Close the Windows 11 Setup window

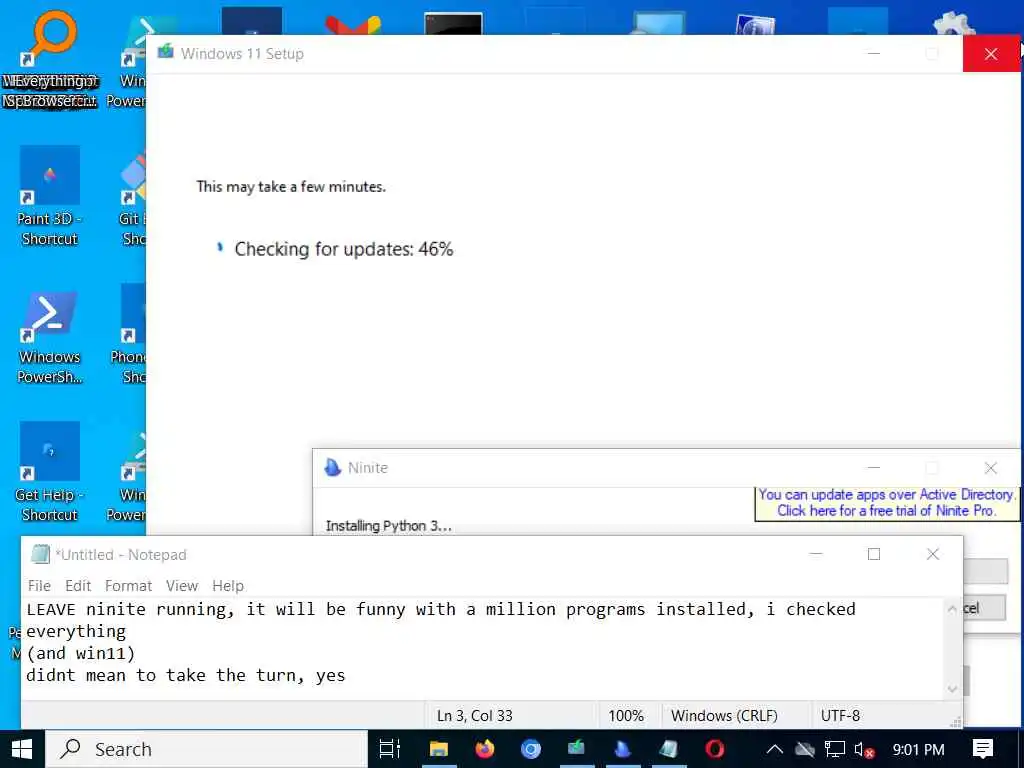coord(991,54)
